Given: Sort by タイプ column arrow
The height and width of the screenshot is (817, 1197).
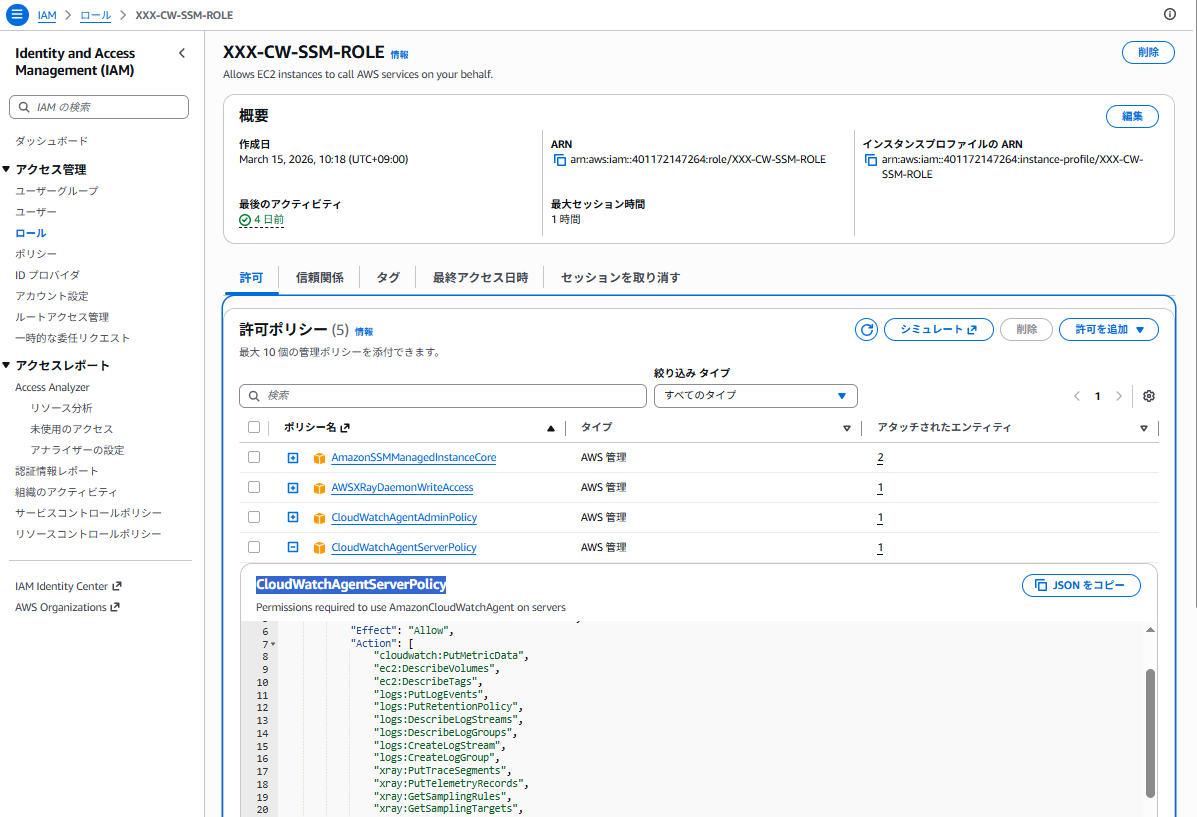Looking at the screenshot, I should [847, 428].
